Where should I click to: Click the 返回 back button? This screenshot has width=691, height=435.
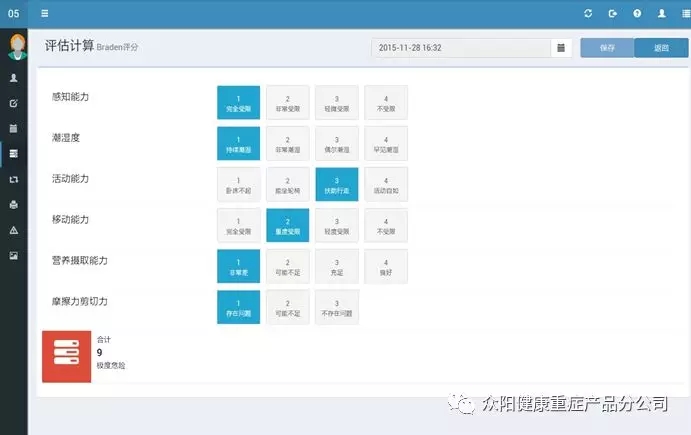tap(660, 47)
